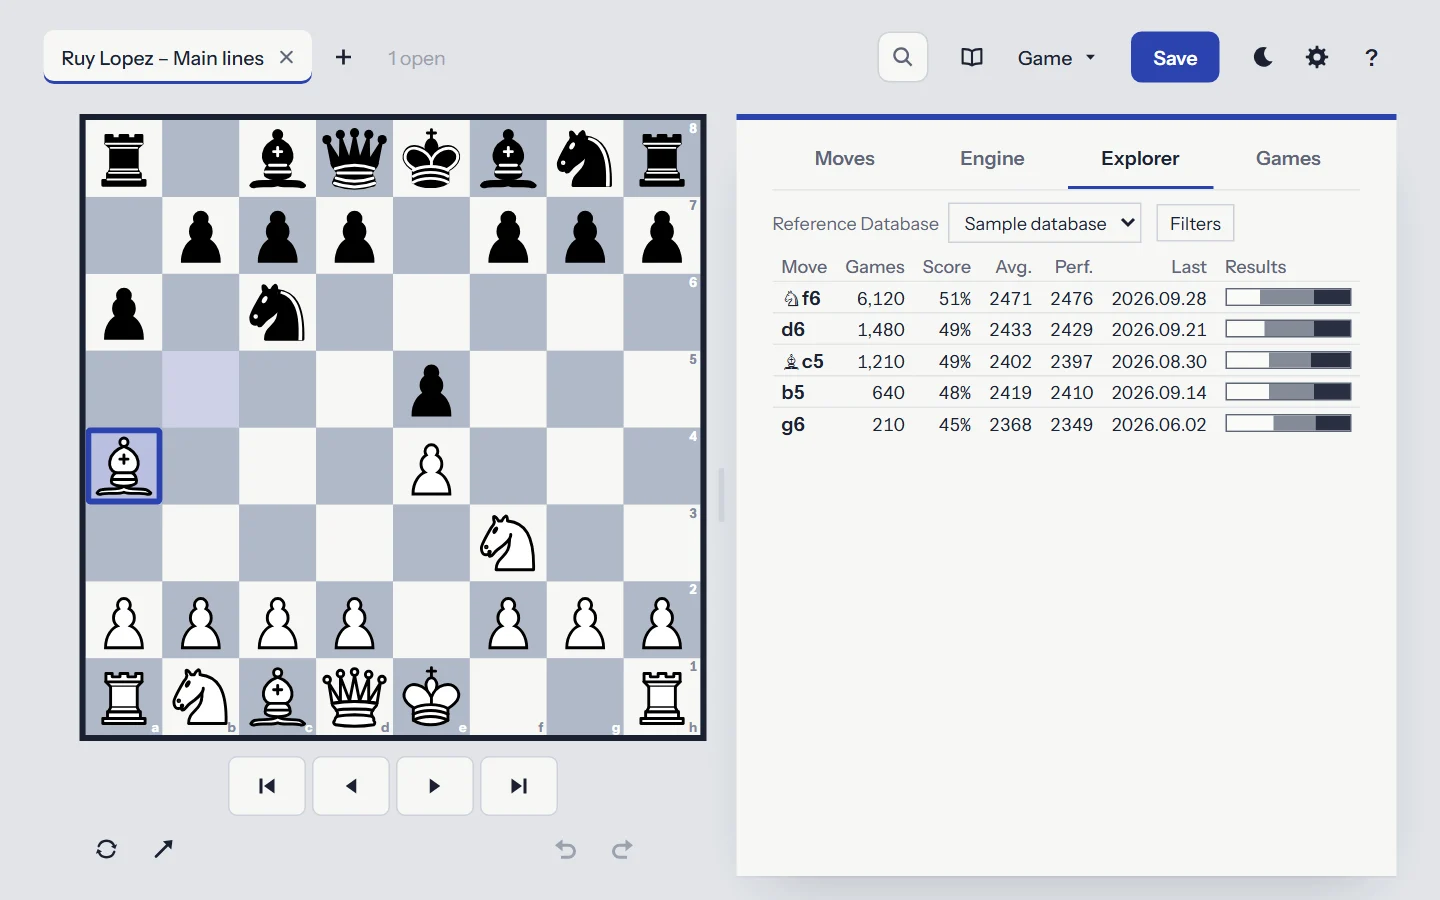Click the white bishop on a4
Image resolution: width=1440 pixels, height=900 pixels.
pyautogui.click(x=124, y=466)
